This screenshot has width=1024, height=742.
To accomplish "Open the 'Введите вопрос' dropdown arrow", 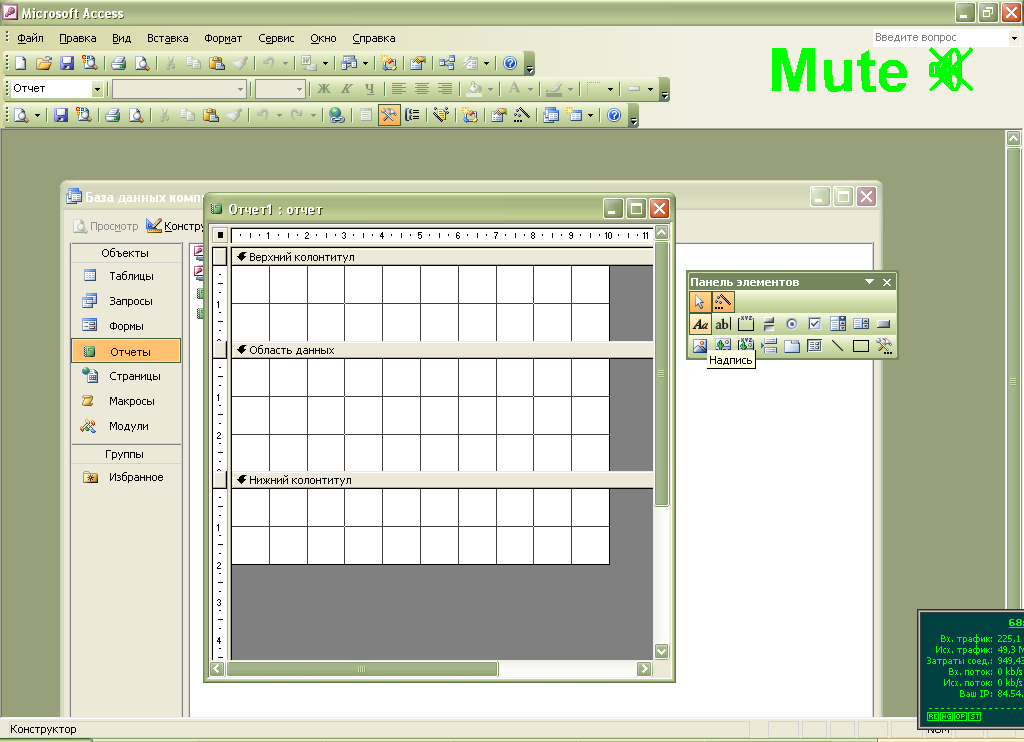I will coord(1014,38).
